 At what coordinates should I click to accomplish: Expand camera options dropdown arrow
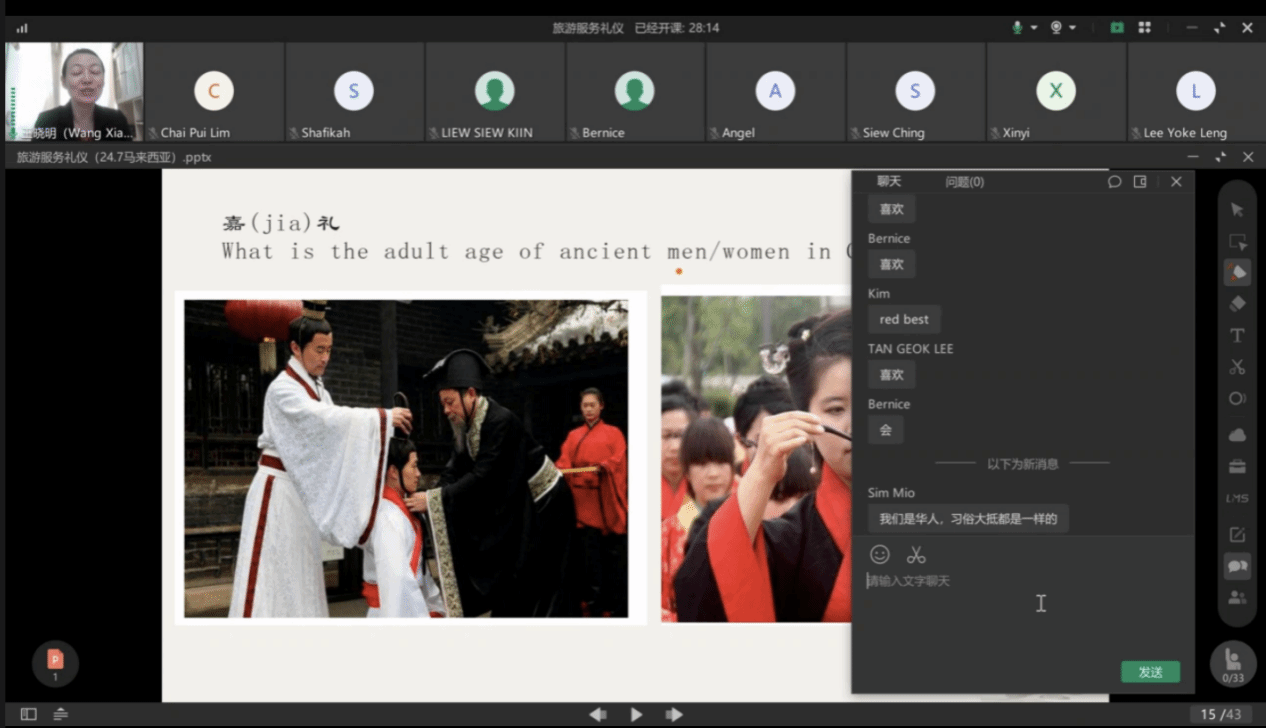(x=1073, y=28)
